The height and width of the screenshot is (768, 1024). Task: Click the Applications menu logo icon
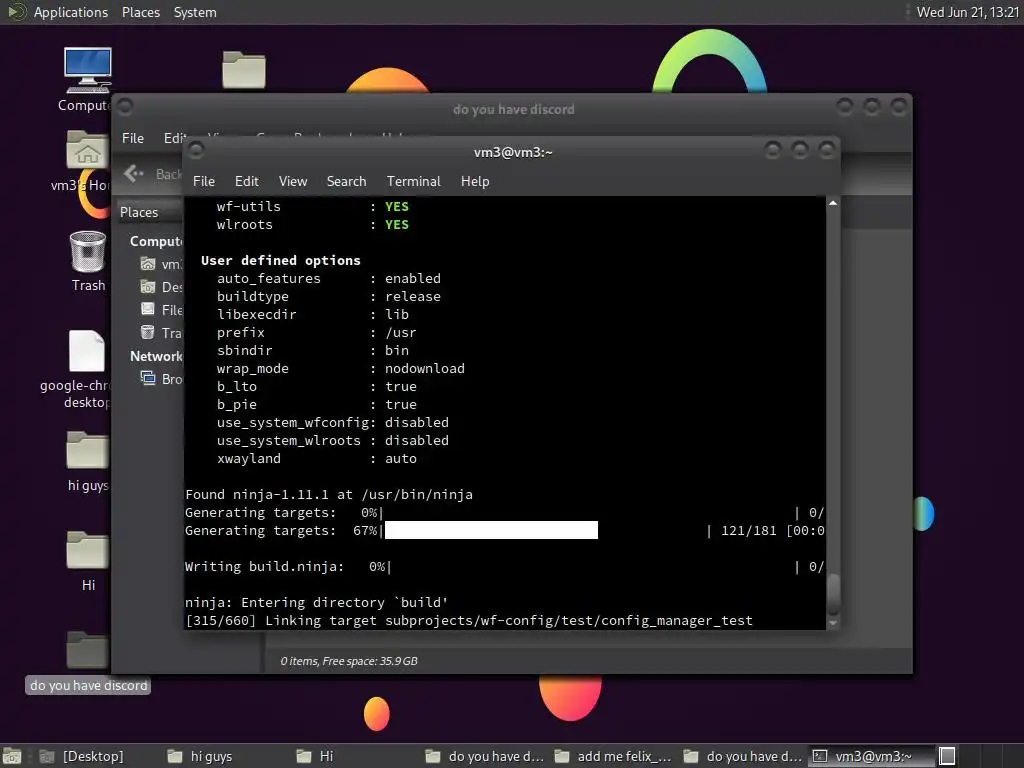coord(16,12)
